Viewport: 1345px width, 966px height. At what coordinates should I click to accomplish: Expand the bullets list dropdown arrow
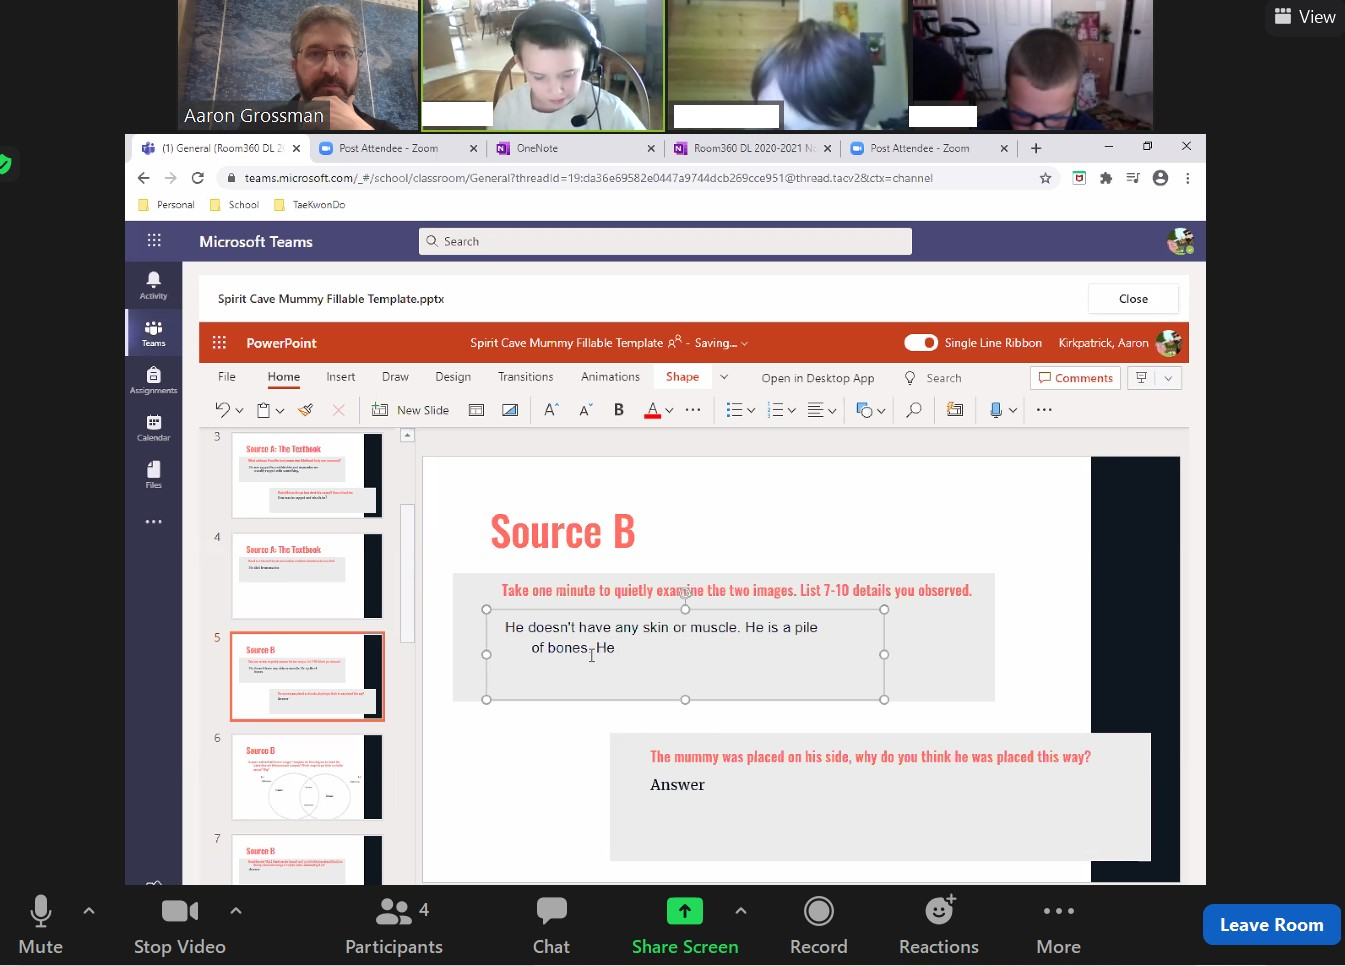tap(751, 411)
